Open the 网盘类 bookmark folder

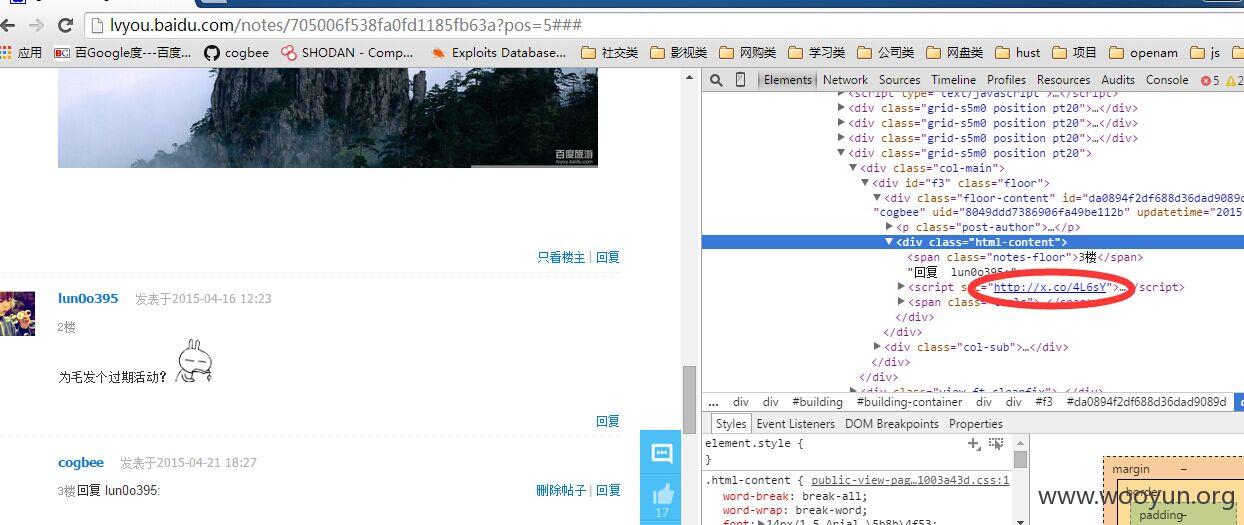(954, 52)
